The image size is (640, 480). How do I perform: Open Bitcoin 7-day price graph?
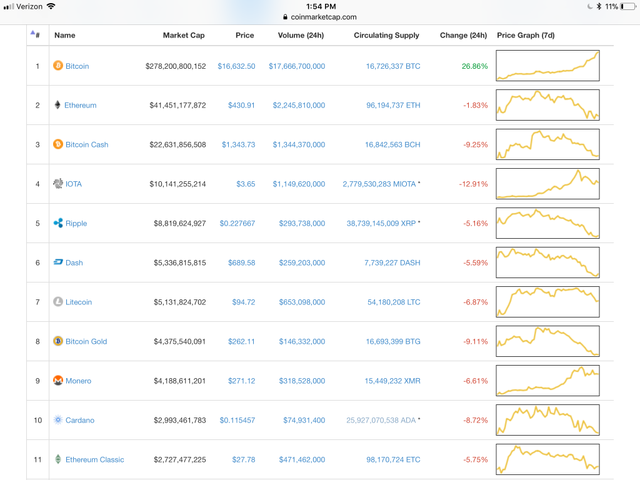548,65
